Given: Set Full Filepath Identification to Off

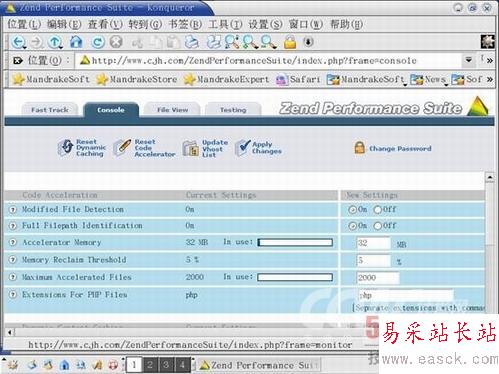Looking at the screenshot, I should click(378, 226).
